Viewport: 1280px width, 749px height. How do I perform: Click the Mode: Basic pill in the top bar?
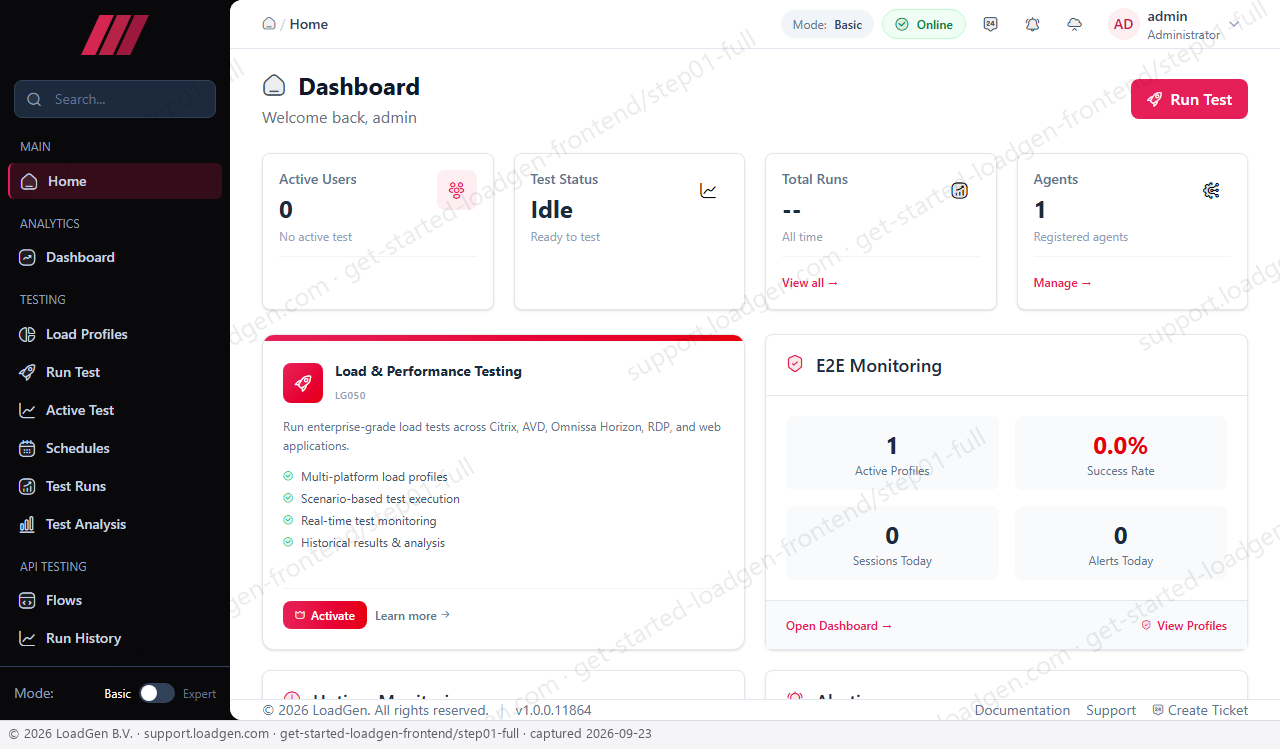(827, 25)
